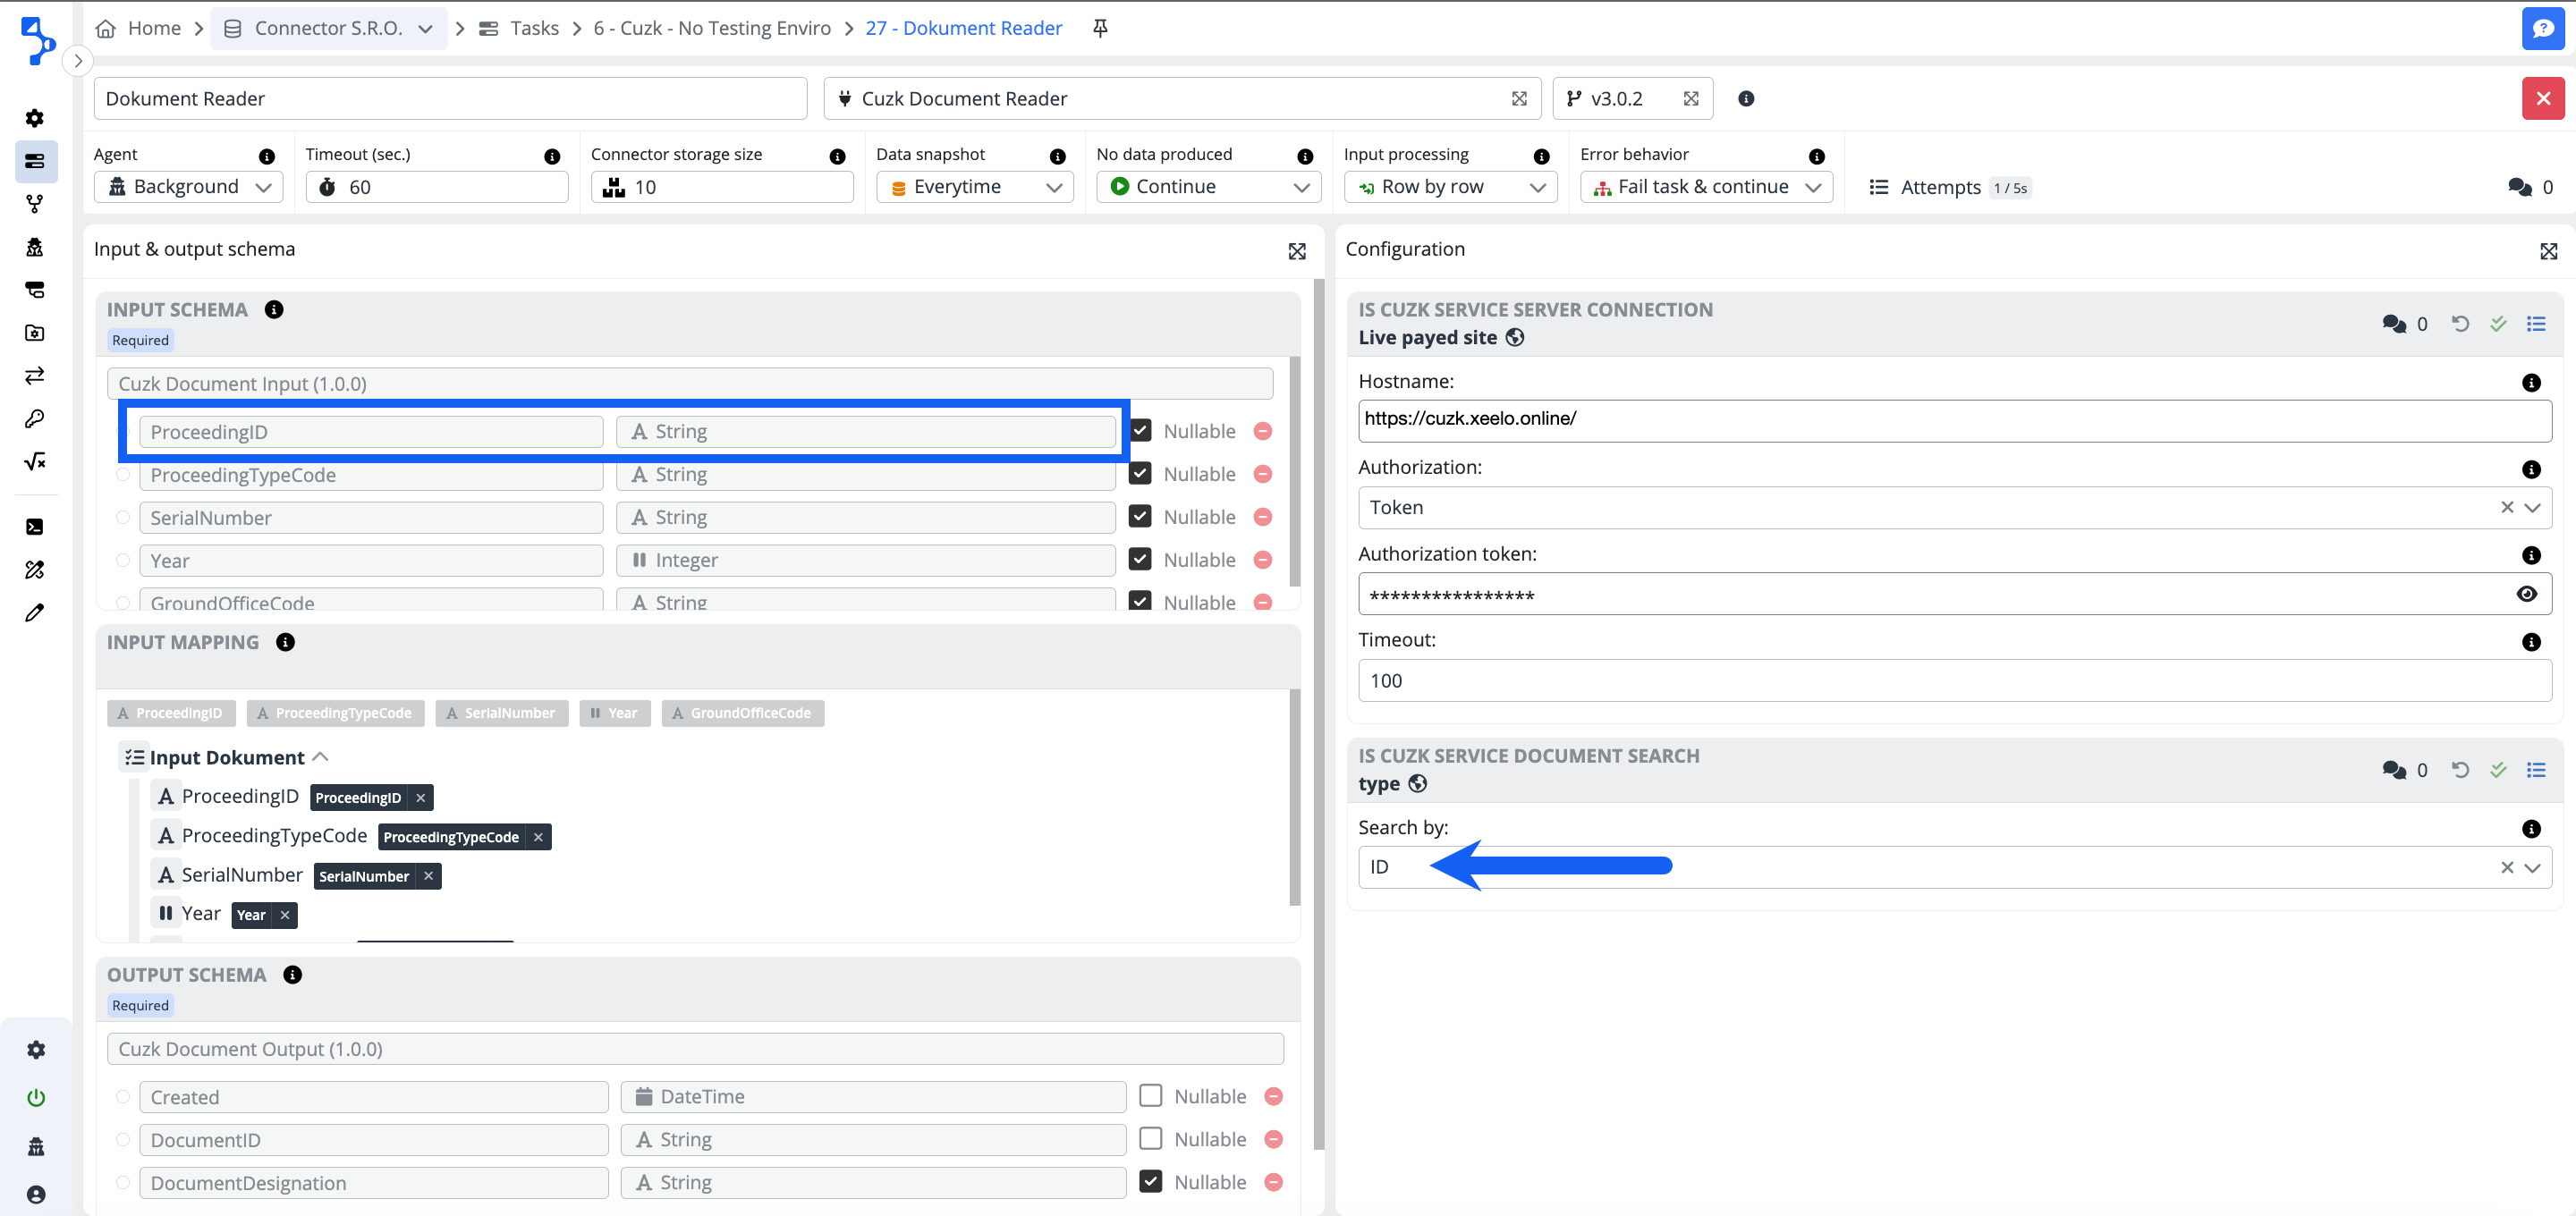2576x1216 pixels.
Task: Select the terminal icon in left sidebar
Action: point(35,526)
